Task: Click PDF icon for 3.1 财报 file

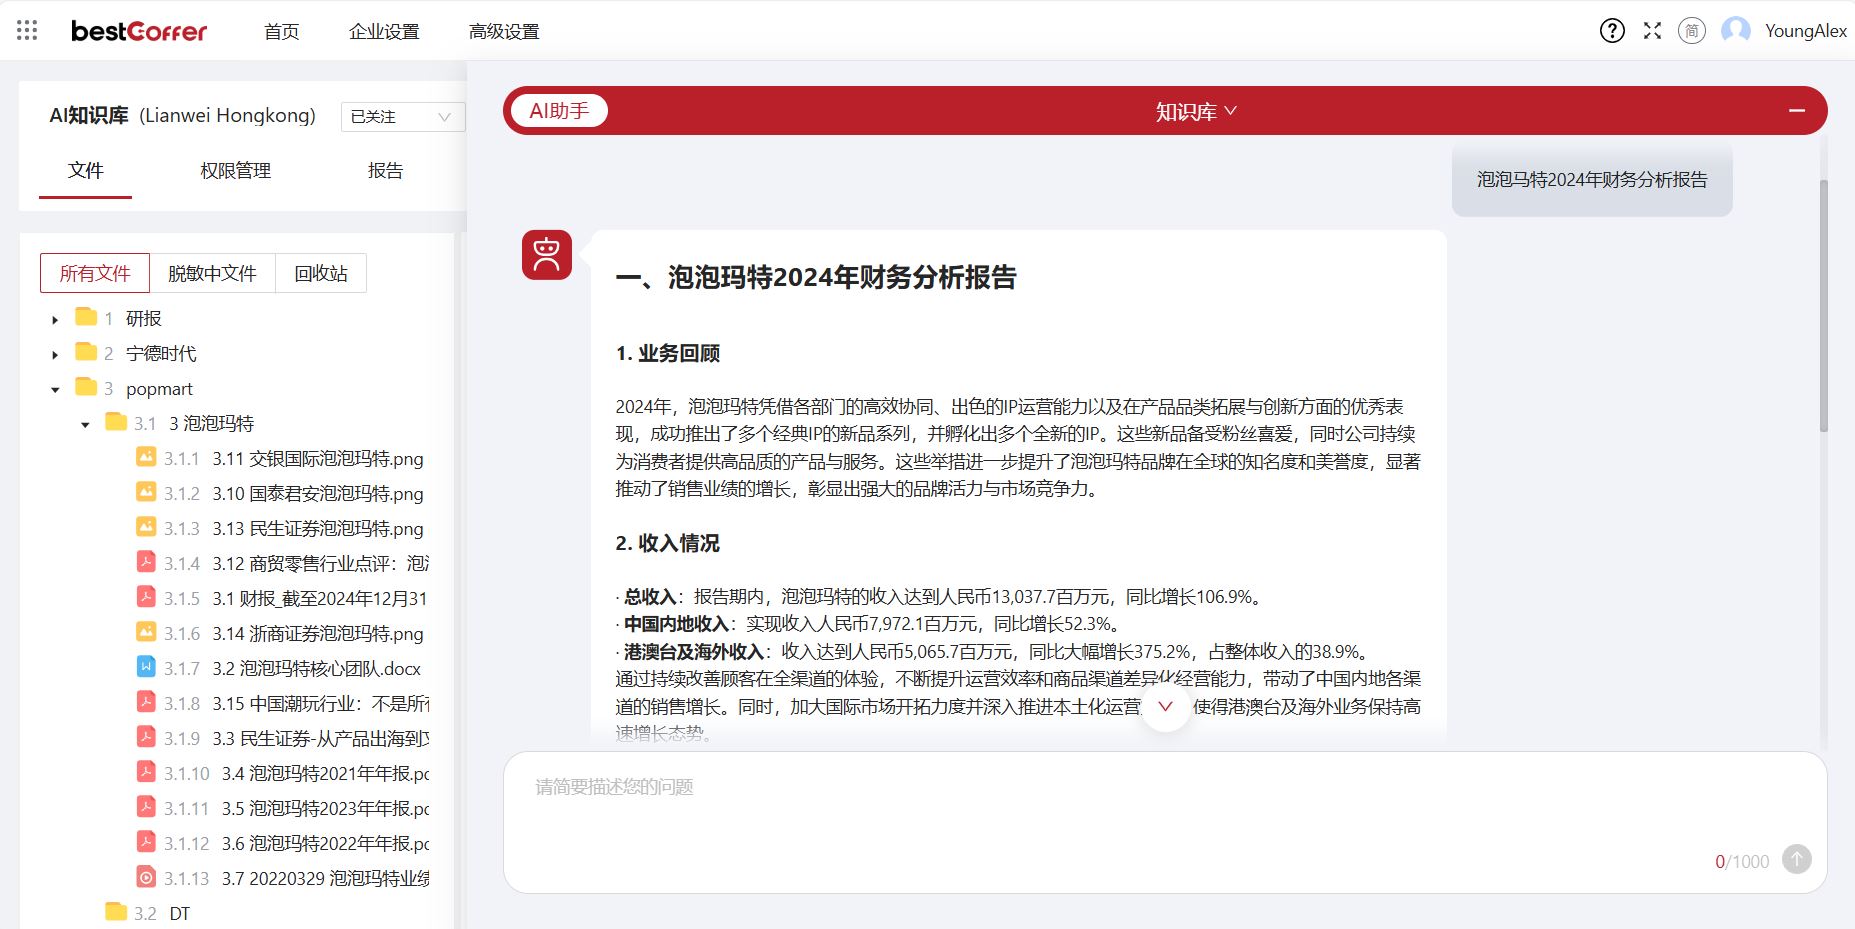Action: pyautogui.click(x=146, y=597)
